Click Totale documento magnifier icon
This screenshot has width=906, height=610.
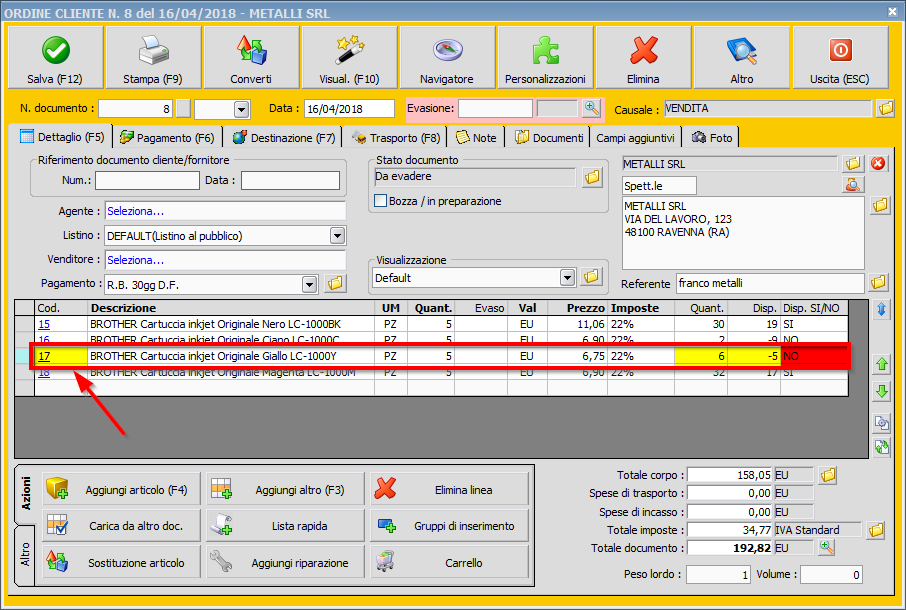[x=827, y=547]
